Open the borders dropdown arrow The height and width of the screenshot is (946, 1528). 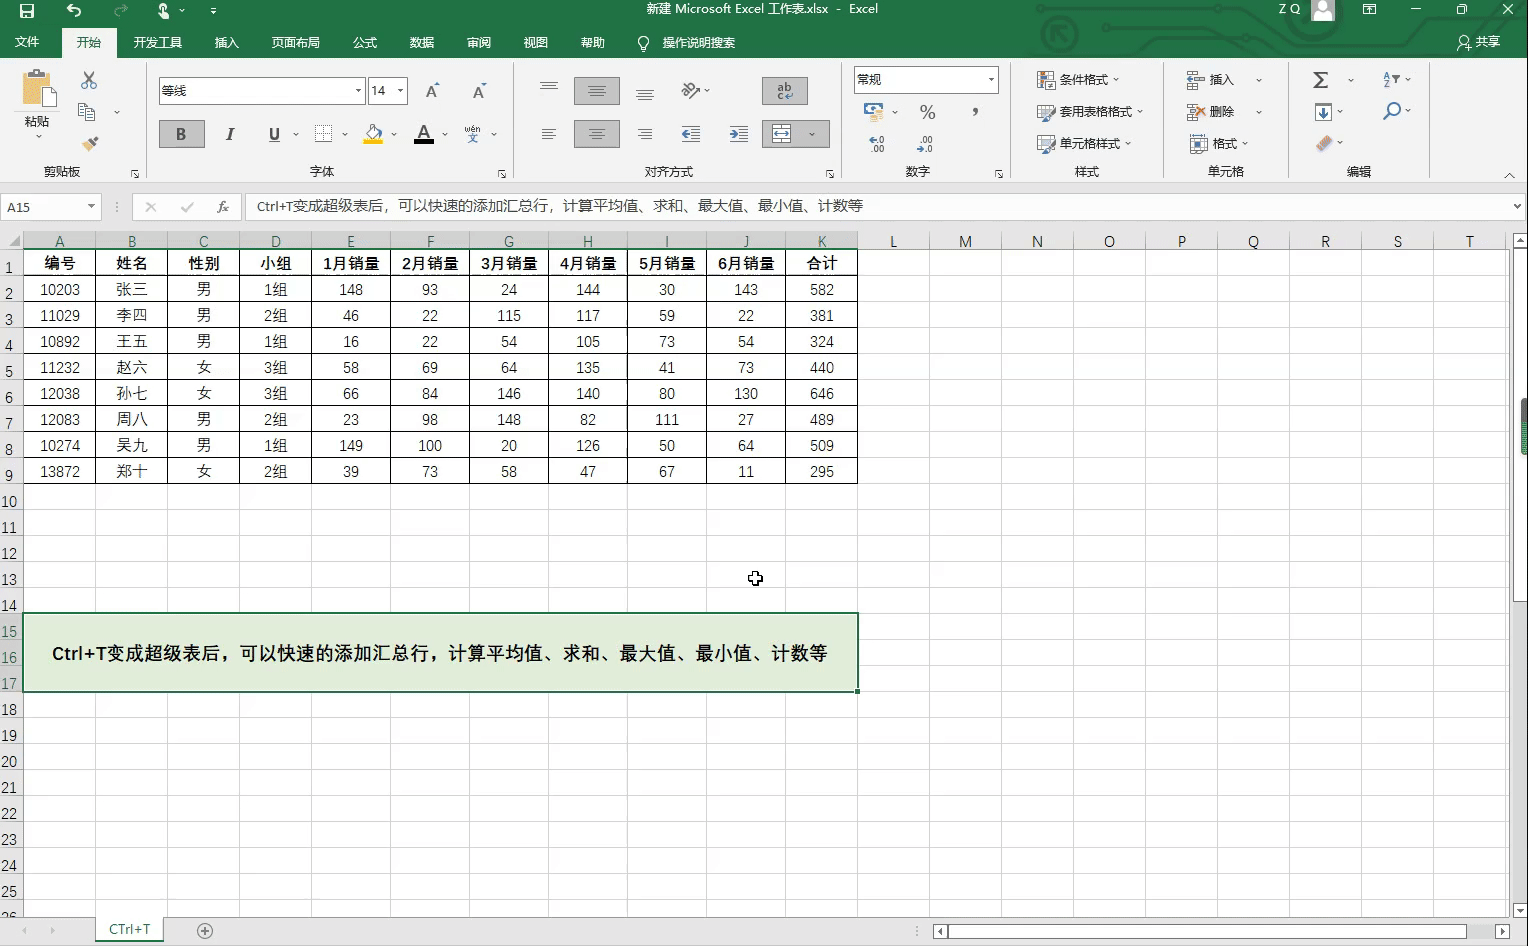point(345,134)
